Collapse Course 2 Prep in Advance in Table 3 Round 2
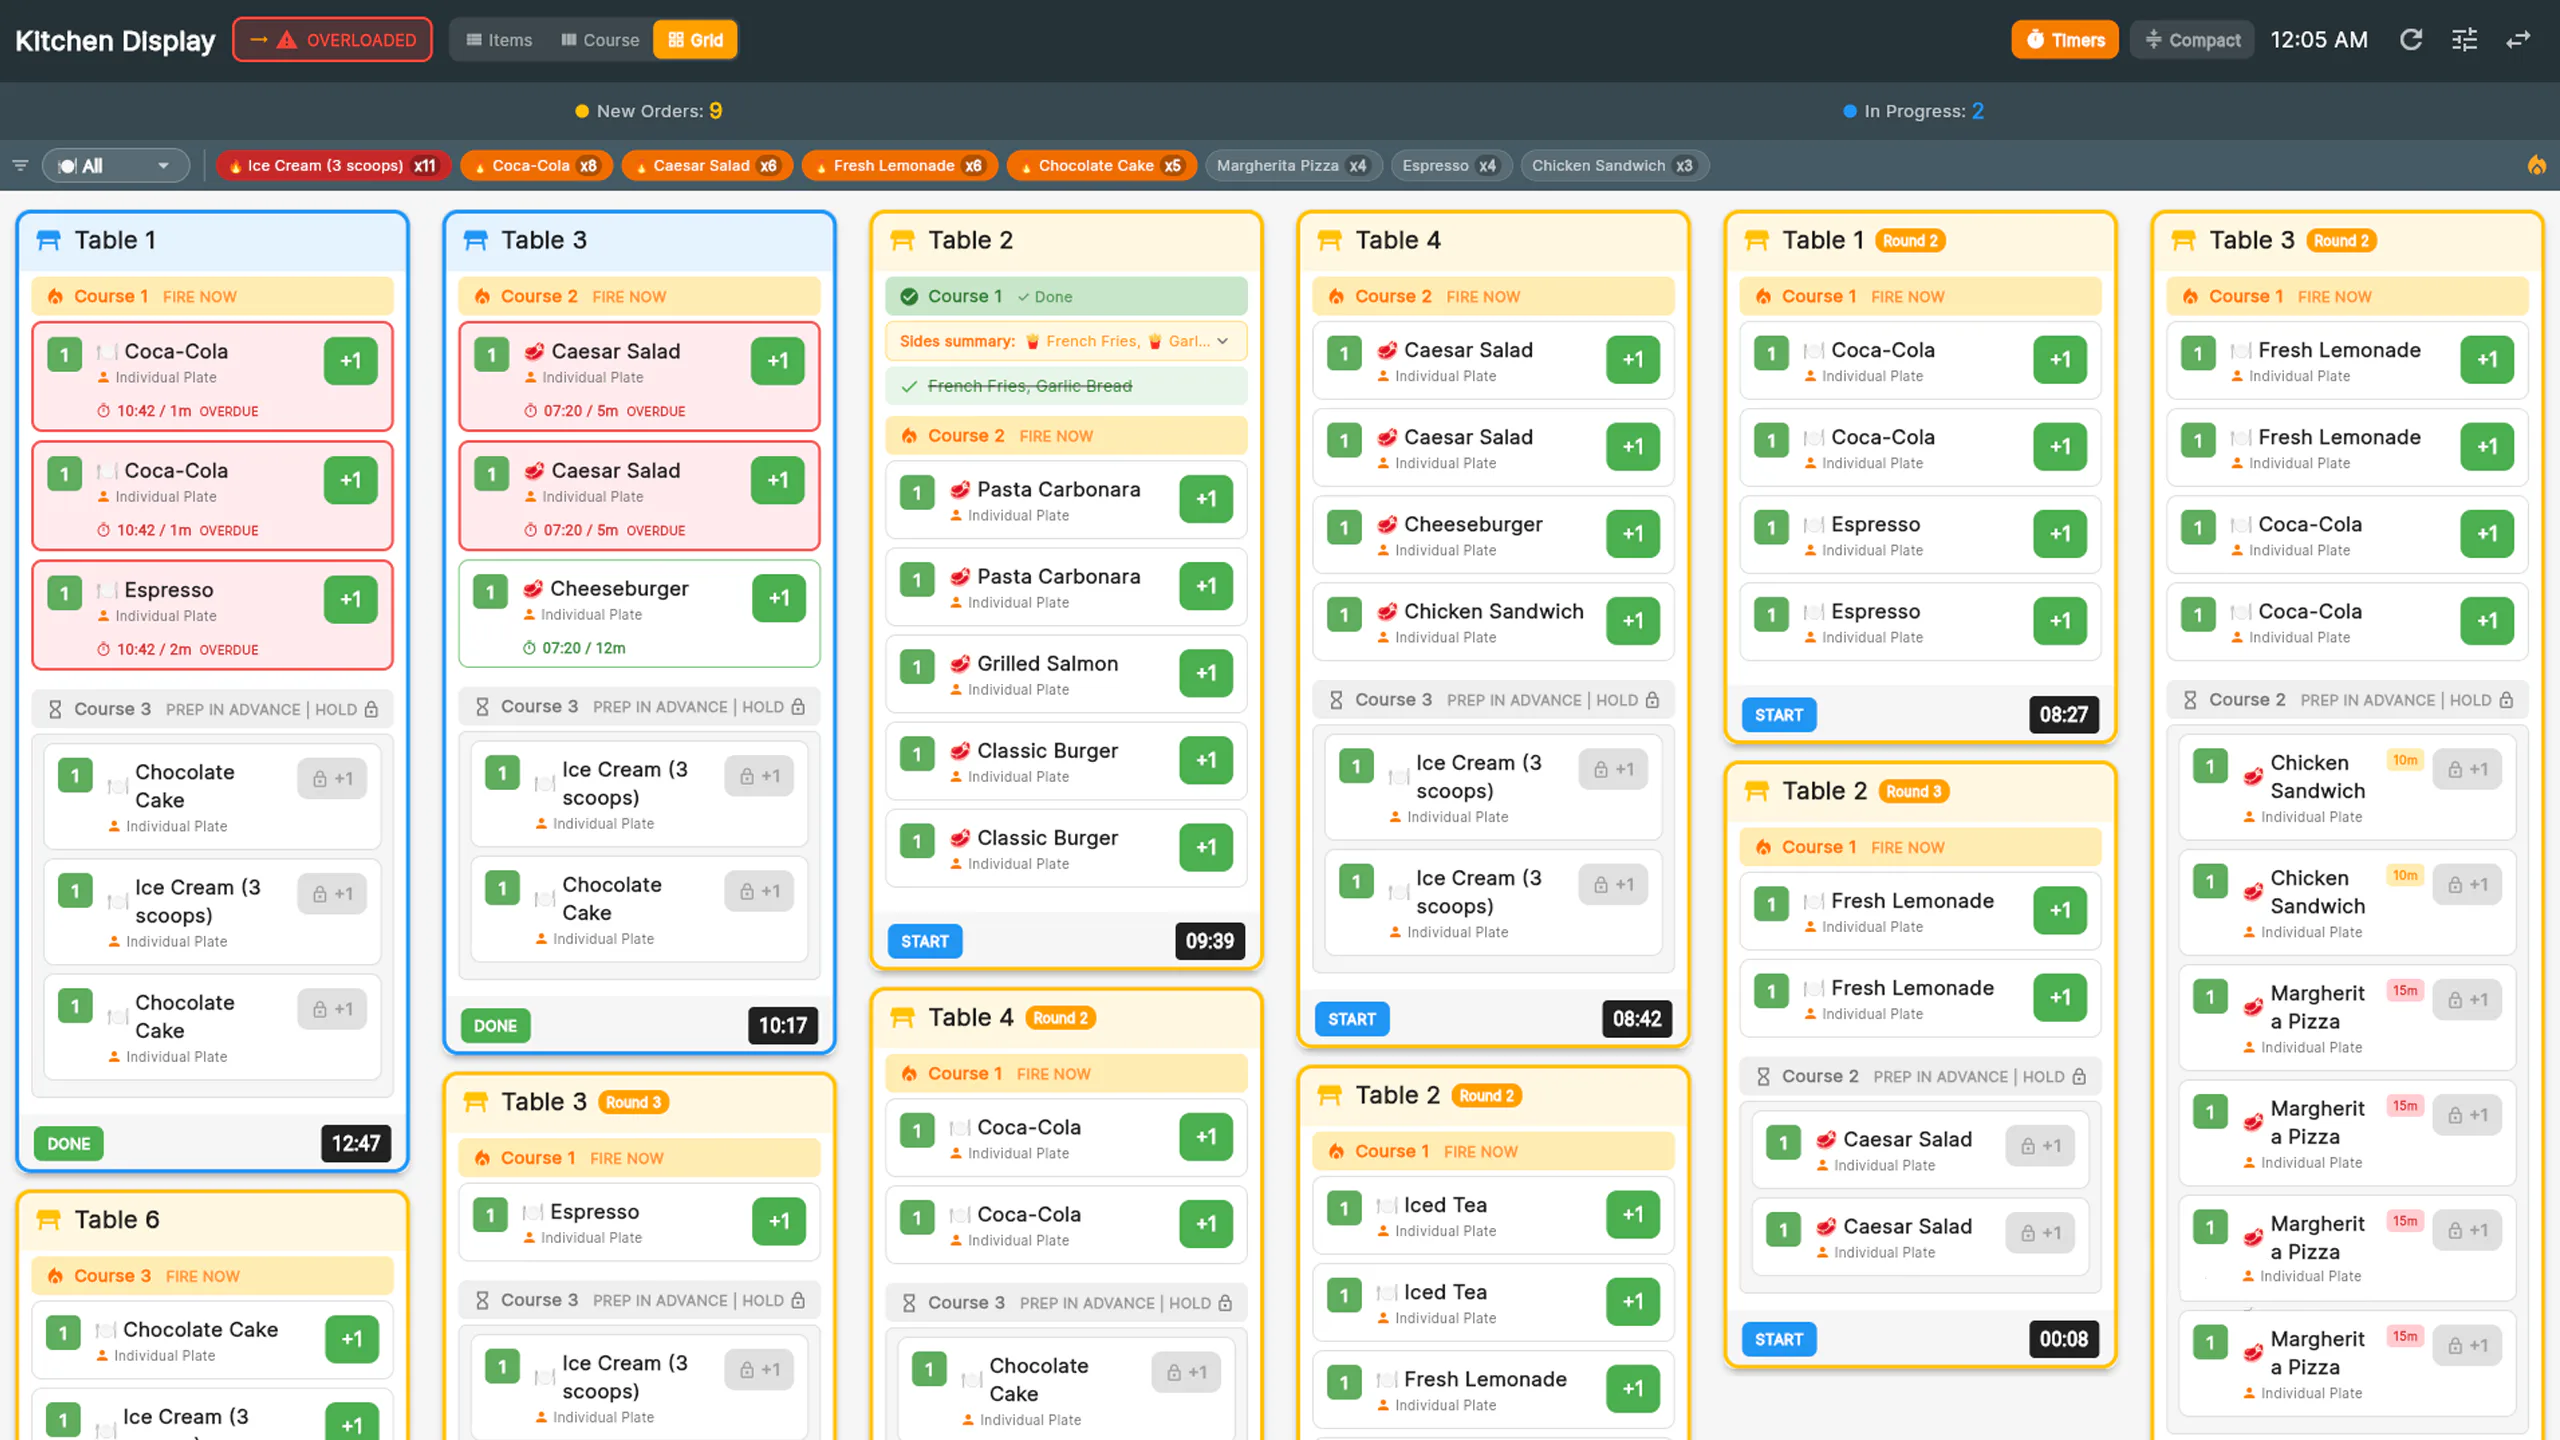 click(2347, 700)
